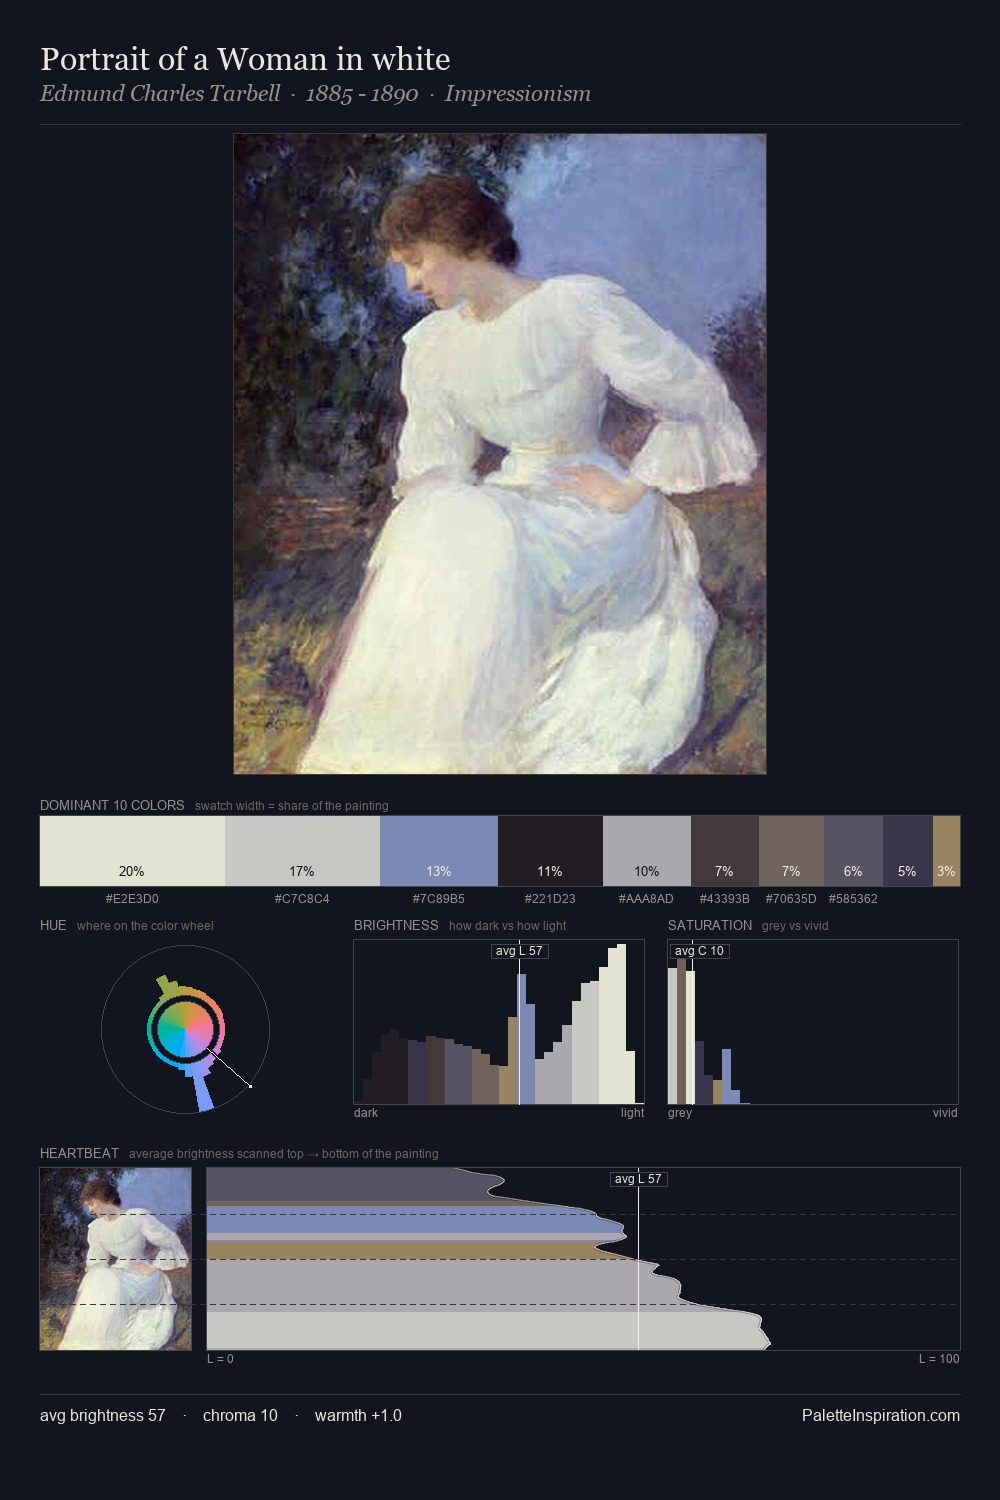The width and height of the screenshot is (1000, 1500).
Task: Click 'swatch width = share of the painting' caption
Action: (x=292, y=806)
